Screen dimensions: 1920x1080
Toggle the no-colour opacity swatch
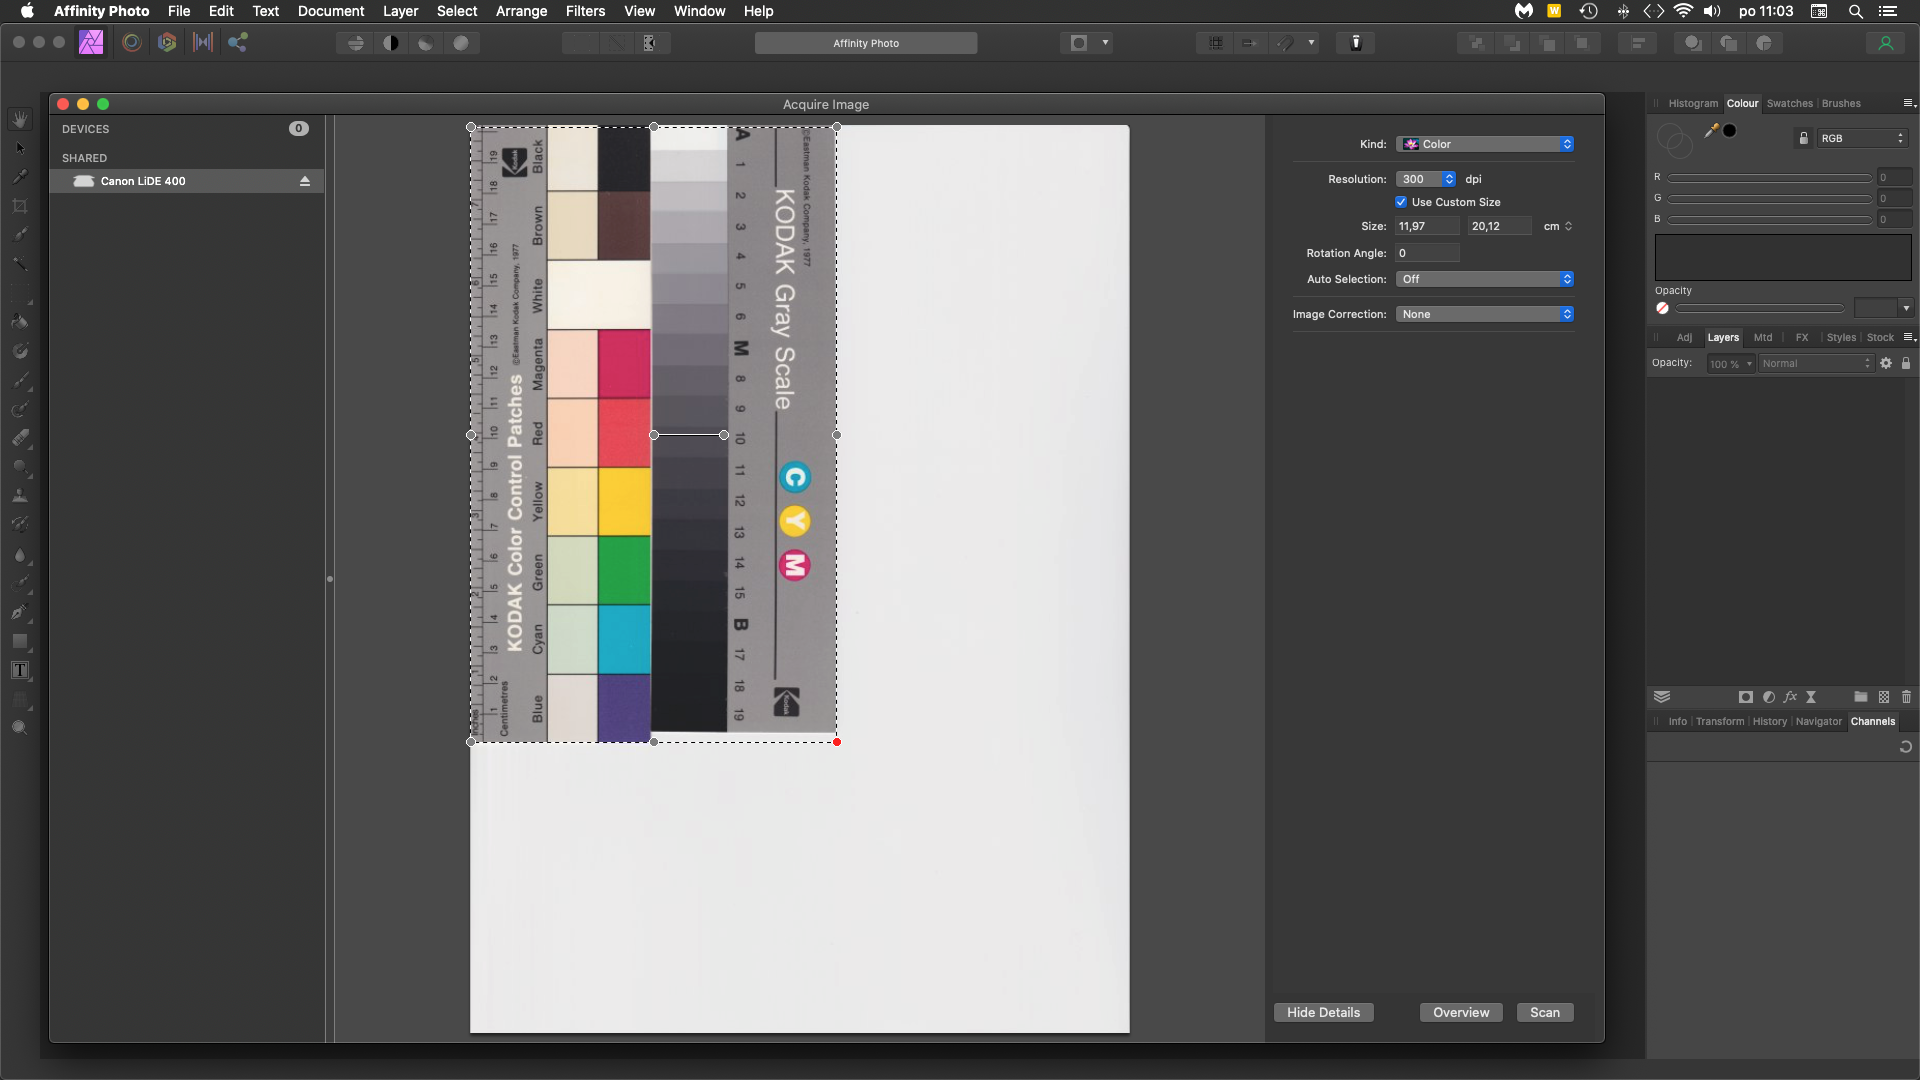coord(1662,309)
